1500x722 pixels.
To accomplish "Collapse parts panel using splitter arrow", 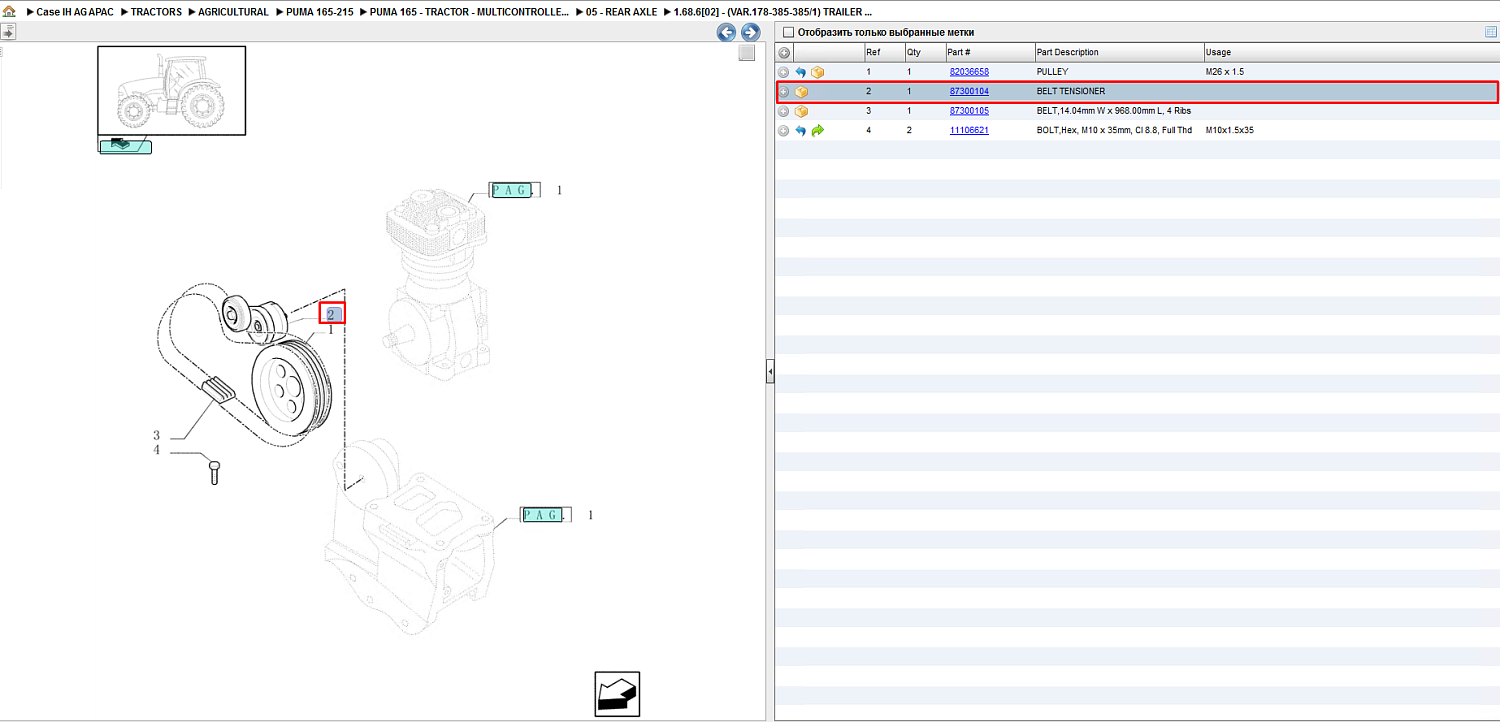I will pos(770,371).
